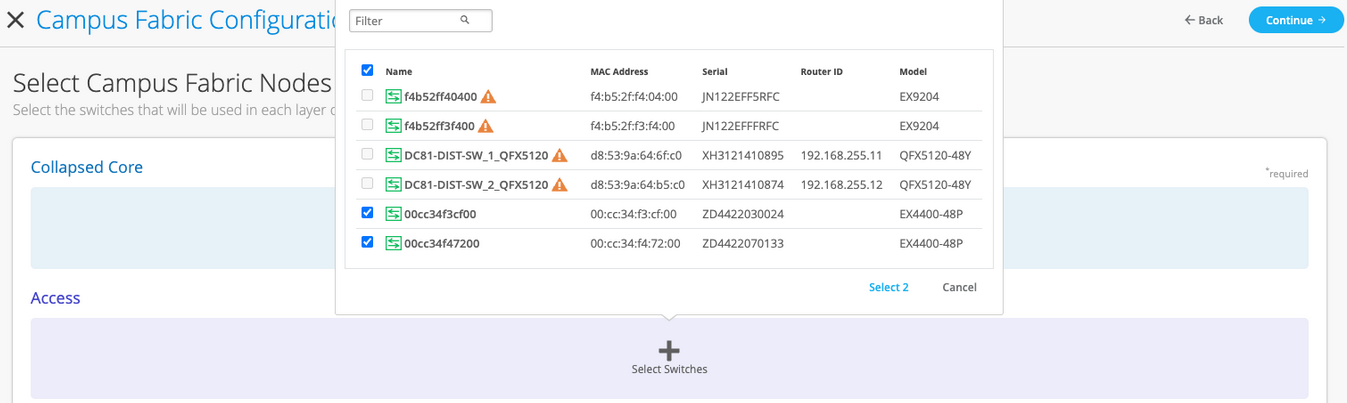This screenshot has width=1347, height=403.
Task: Go Back to the previous step
Action: (1203, 20)
